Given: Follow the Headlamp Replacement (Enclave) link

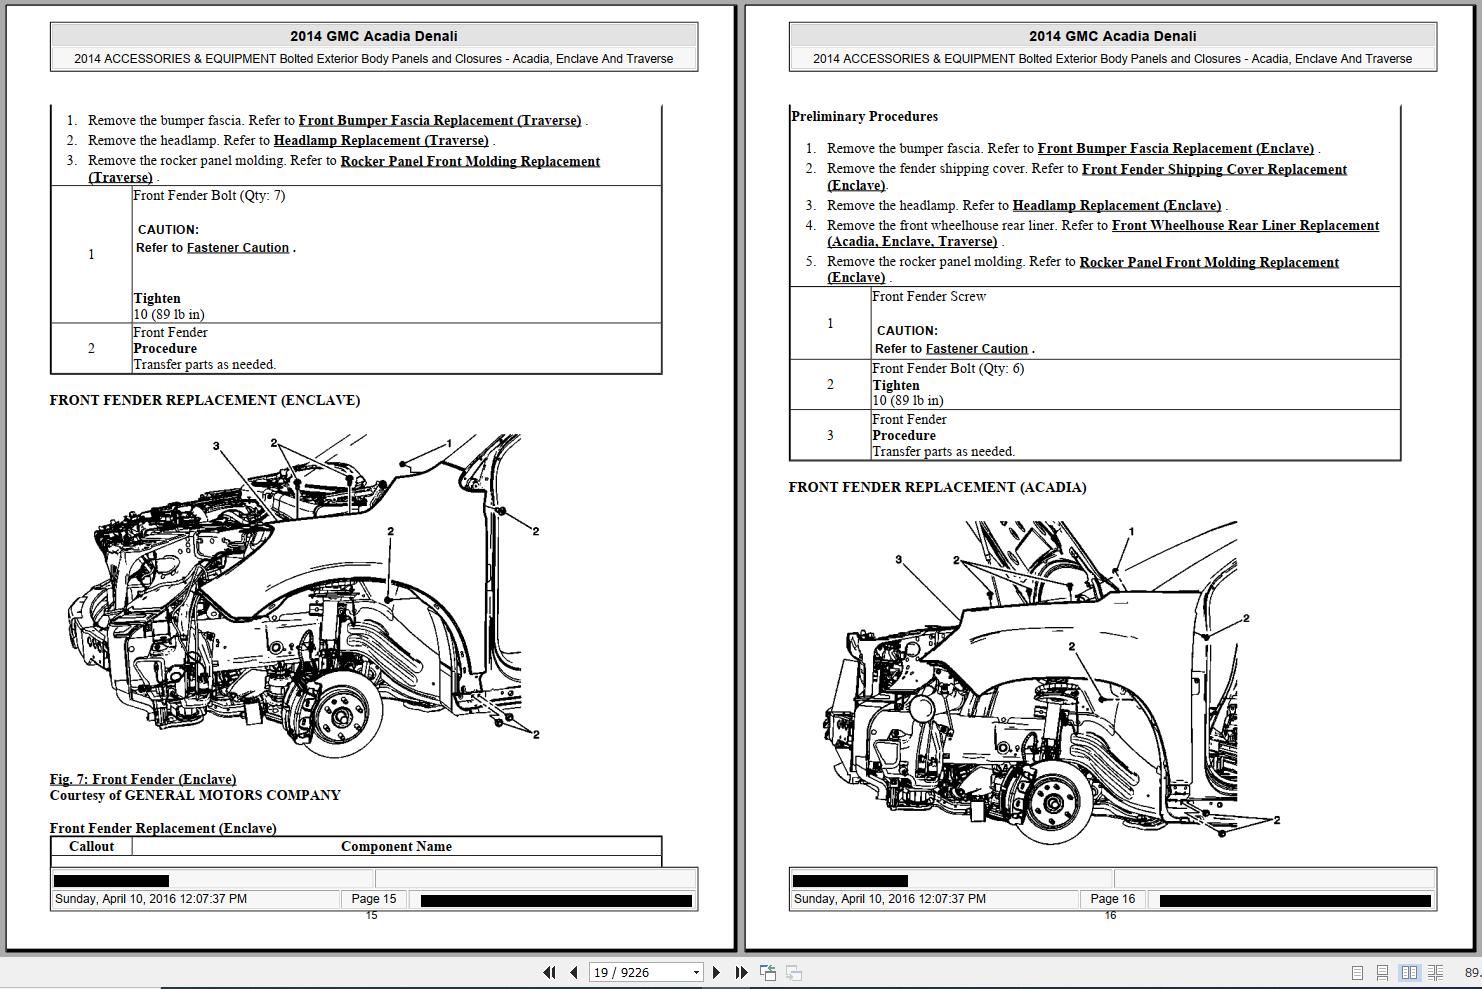Looking at the screenshot, I should pyautogui.click(x=1116, y=205).
